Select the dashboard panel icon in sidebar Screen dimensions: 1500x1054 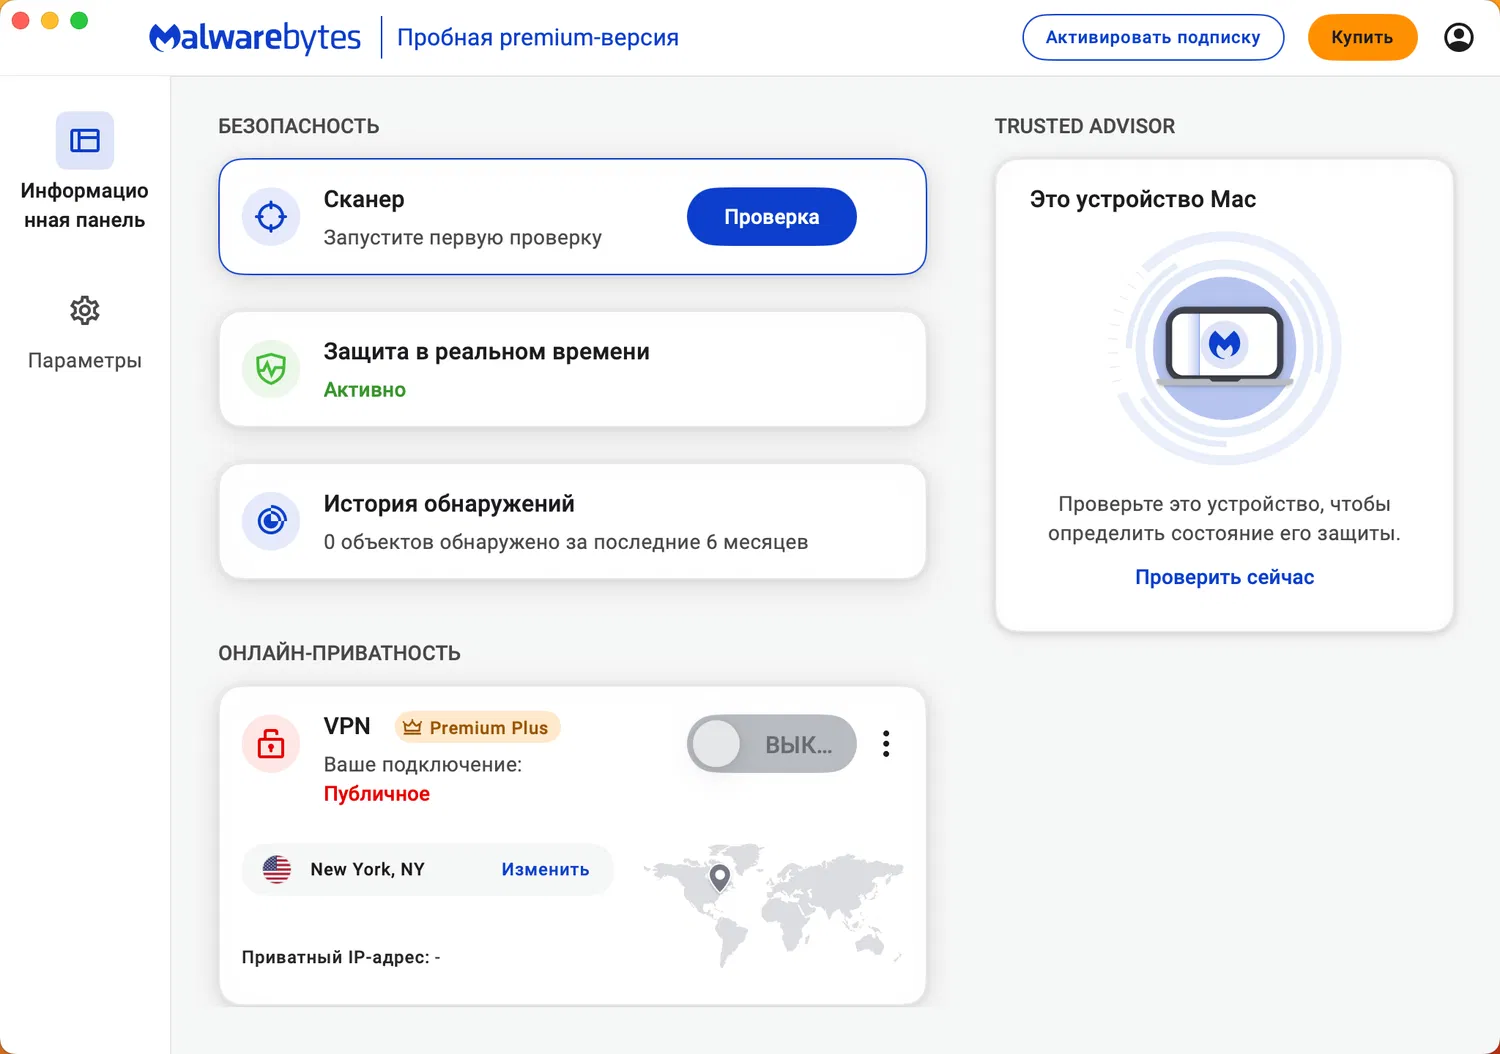coord(85,141)
